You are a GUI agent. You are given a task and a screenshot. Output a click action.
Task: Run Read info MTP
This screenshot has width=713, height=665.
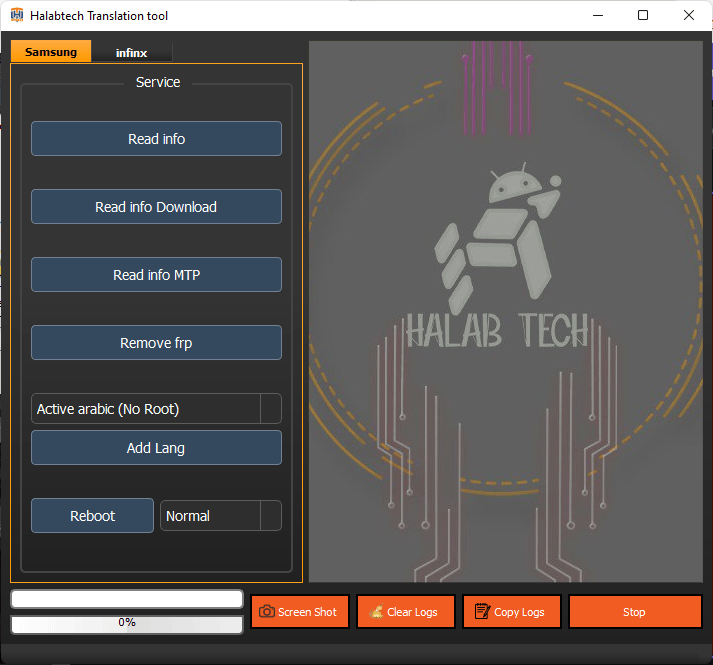coord(156,275)
